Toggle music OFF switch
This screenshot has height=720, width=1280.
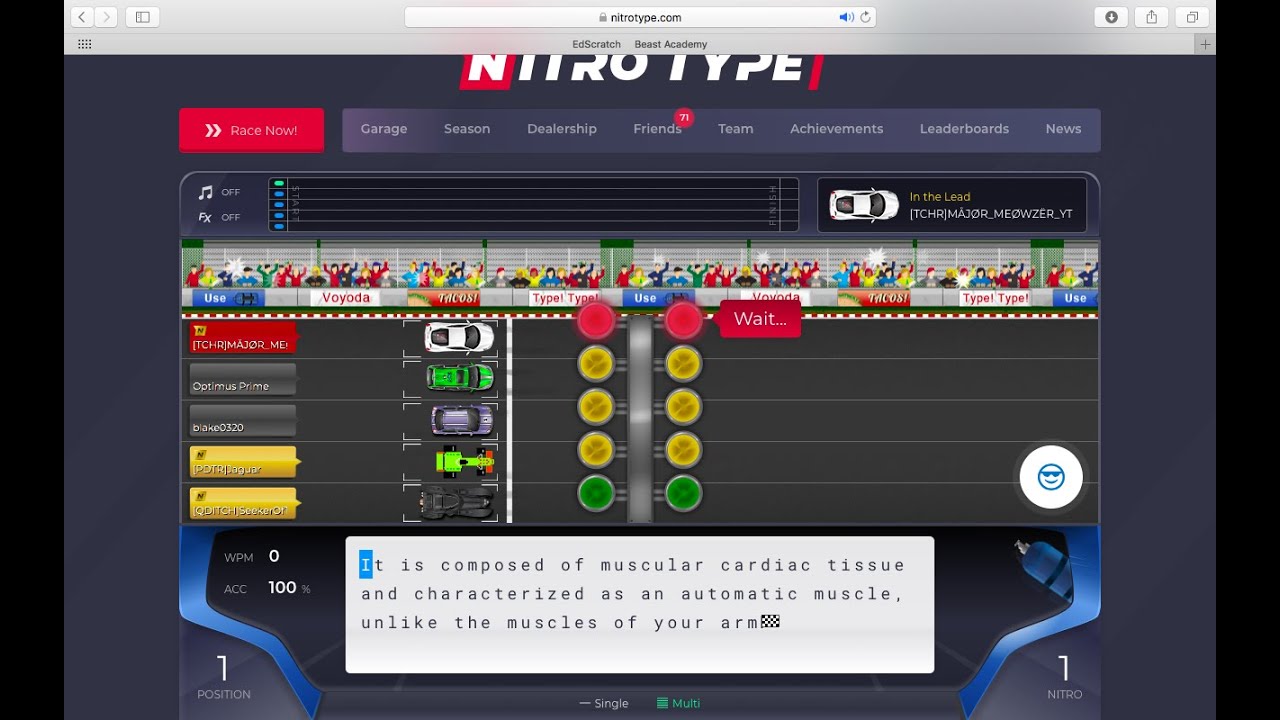[x=219, y=192]
